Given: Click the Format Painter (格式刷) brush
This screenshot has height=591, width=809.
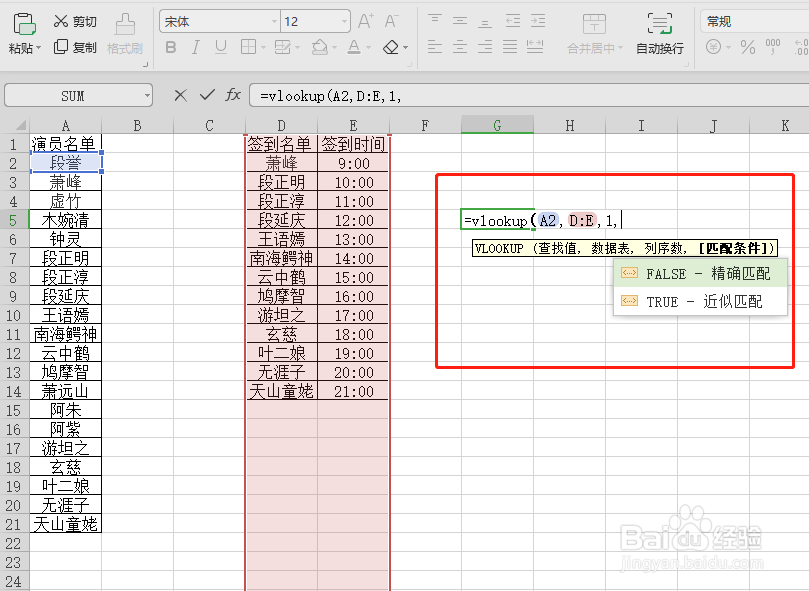Looking at the screenshot, I should 125,34.
